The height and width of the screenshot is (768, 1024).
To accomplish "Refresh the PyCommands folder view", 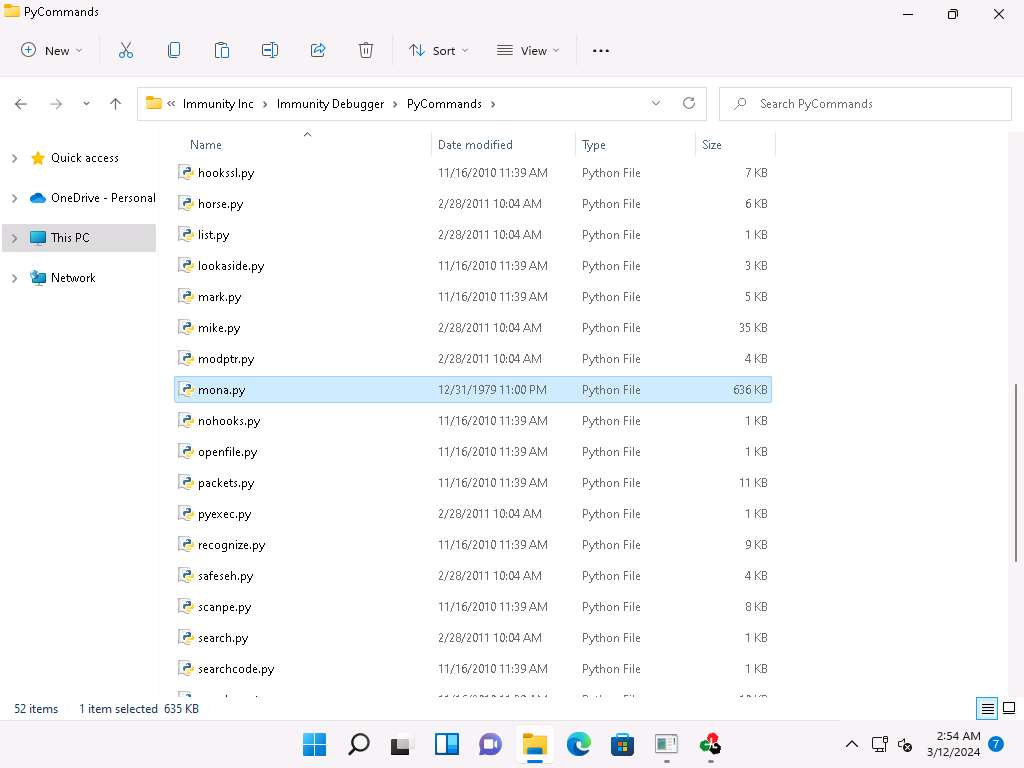I will pos(688,103).
